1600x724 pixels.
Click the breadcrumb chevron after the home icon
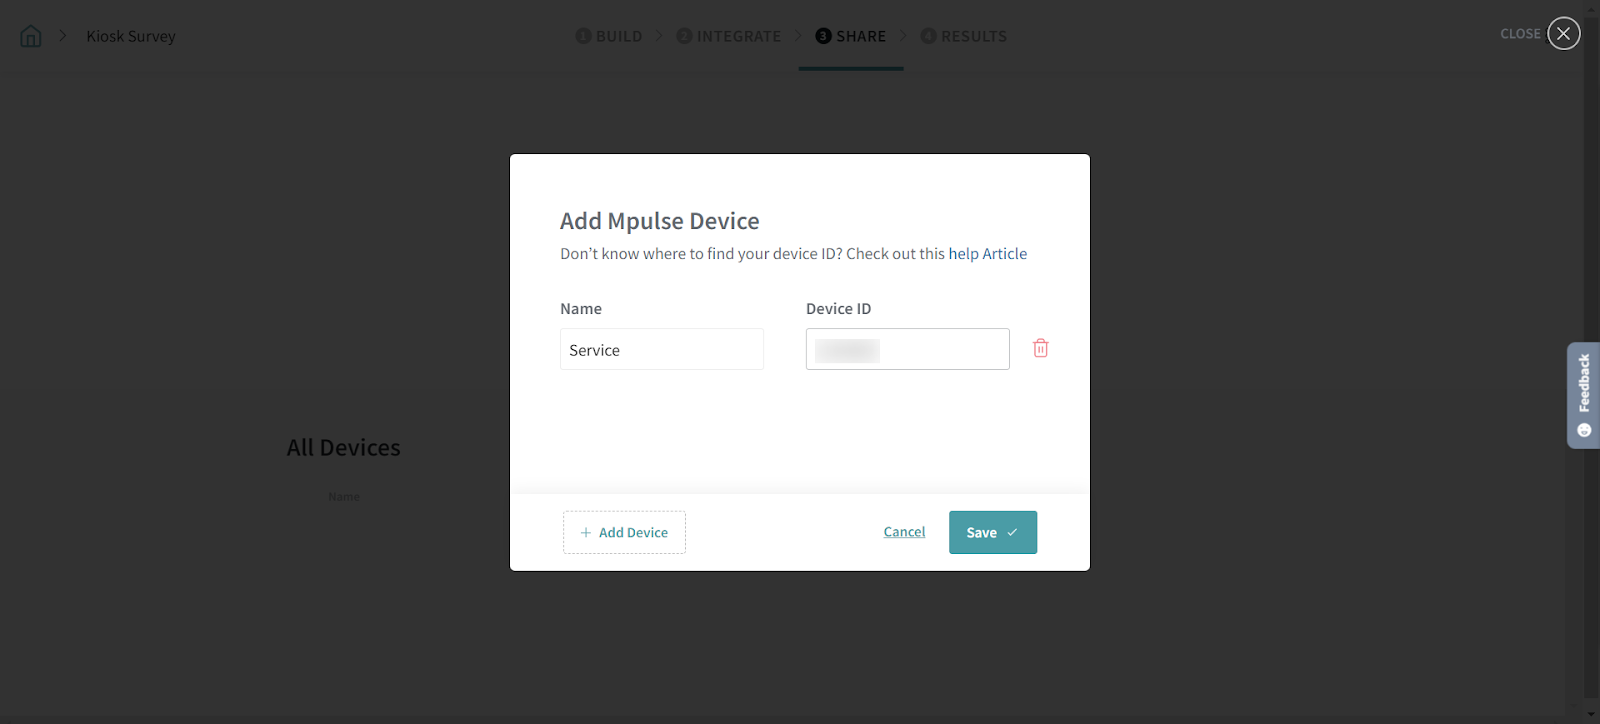(x=62, y=36)
